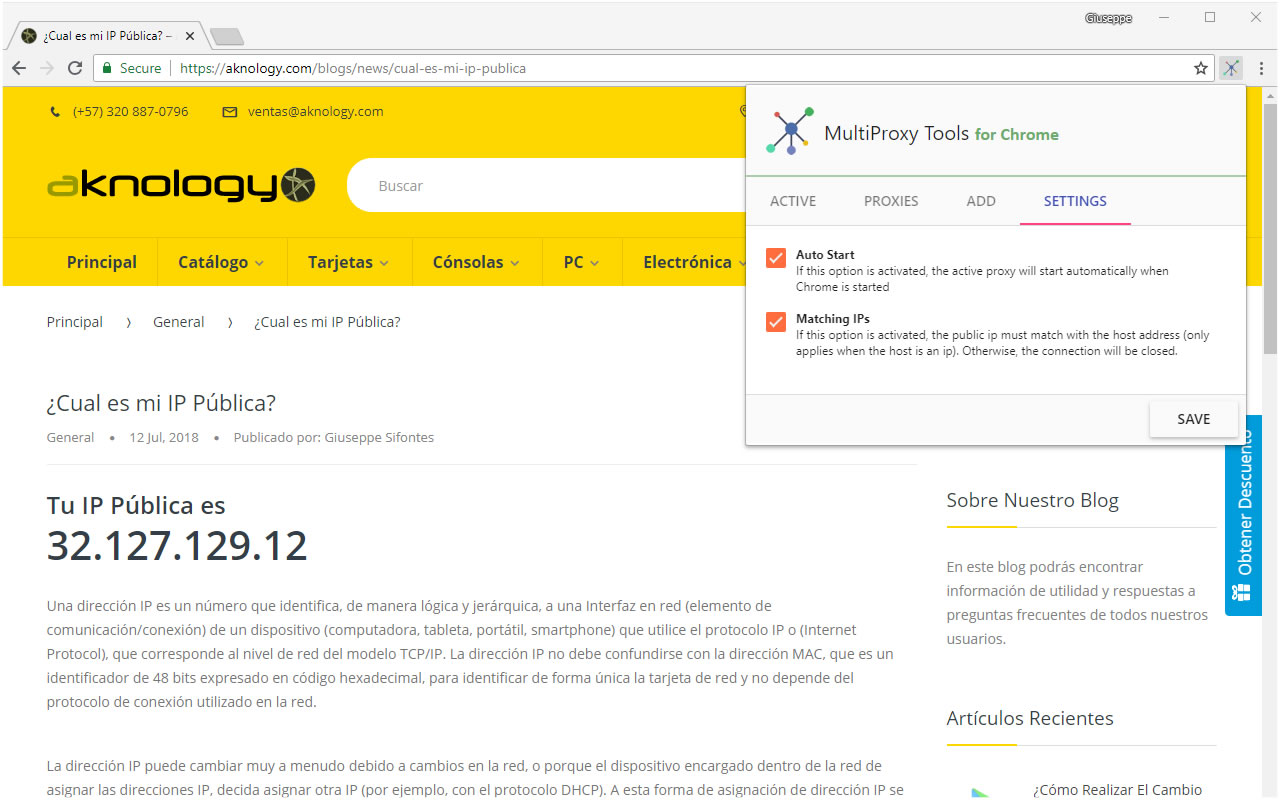Click the ¿Cual es mi IP Pública? breadcrumb text
The width and height of the screenshot is (1280, 800).
327,322
